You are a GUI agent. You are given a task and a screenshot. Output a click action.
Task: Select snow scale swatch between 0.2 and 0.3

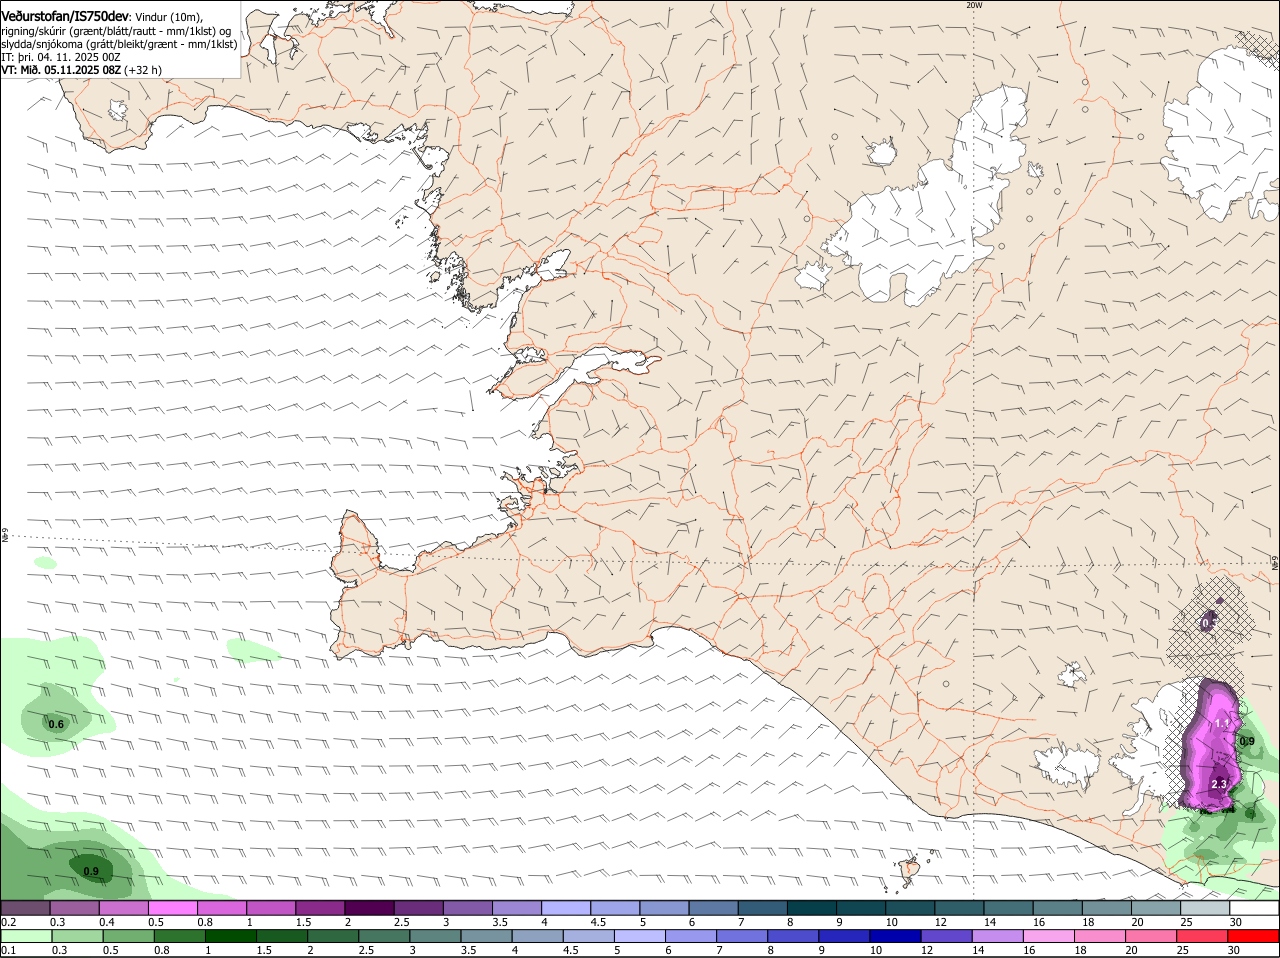point(25,908)
